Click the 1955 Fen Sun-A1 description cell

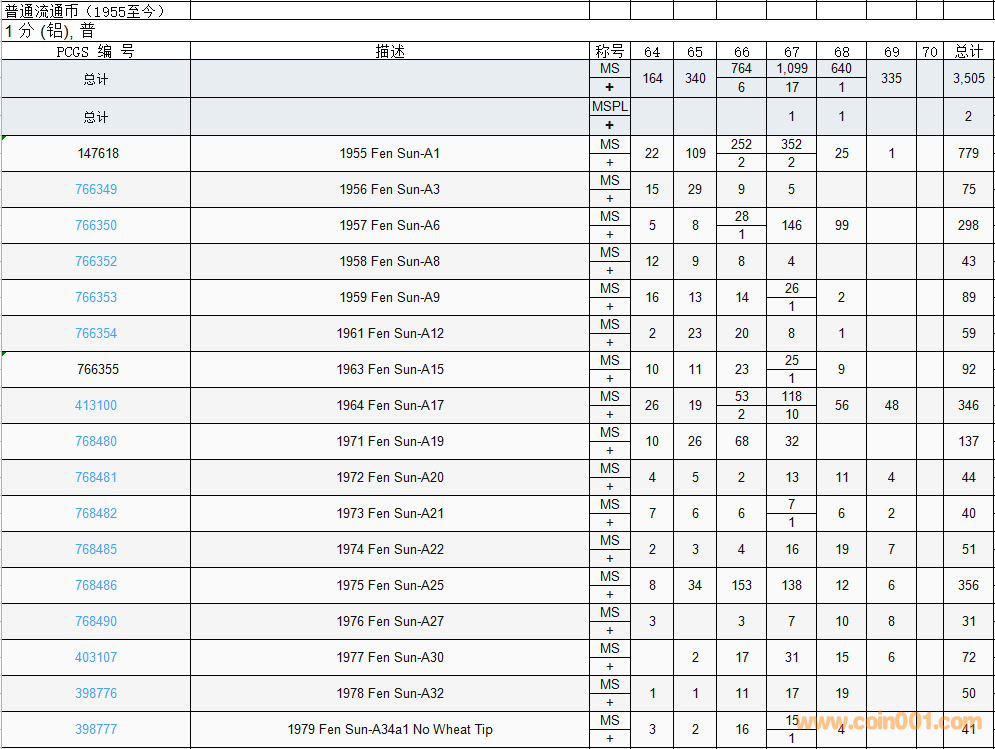coord(390,154)
